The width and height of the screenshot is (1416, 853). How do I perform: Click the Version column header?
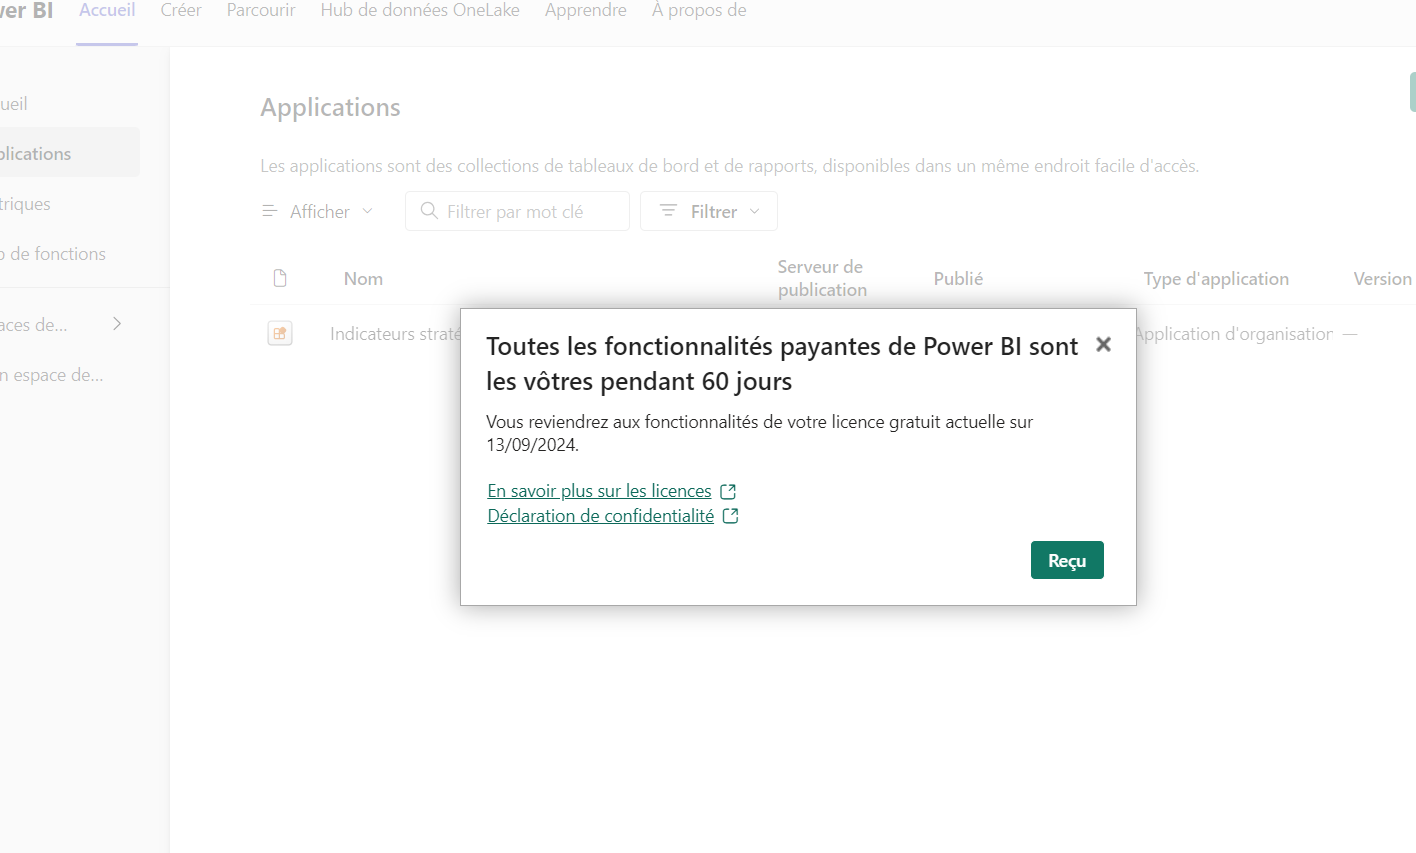point(1382,279)
